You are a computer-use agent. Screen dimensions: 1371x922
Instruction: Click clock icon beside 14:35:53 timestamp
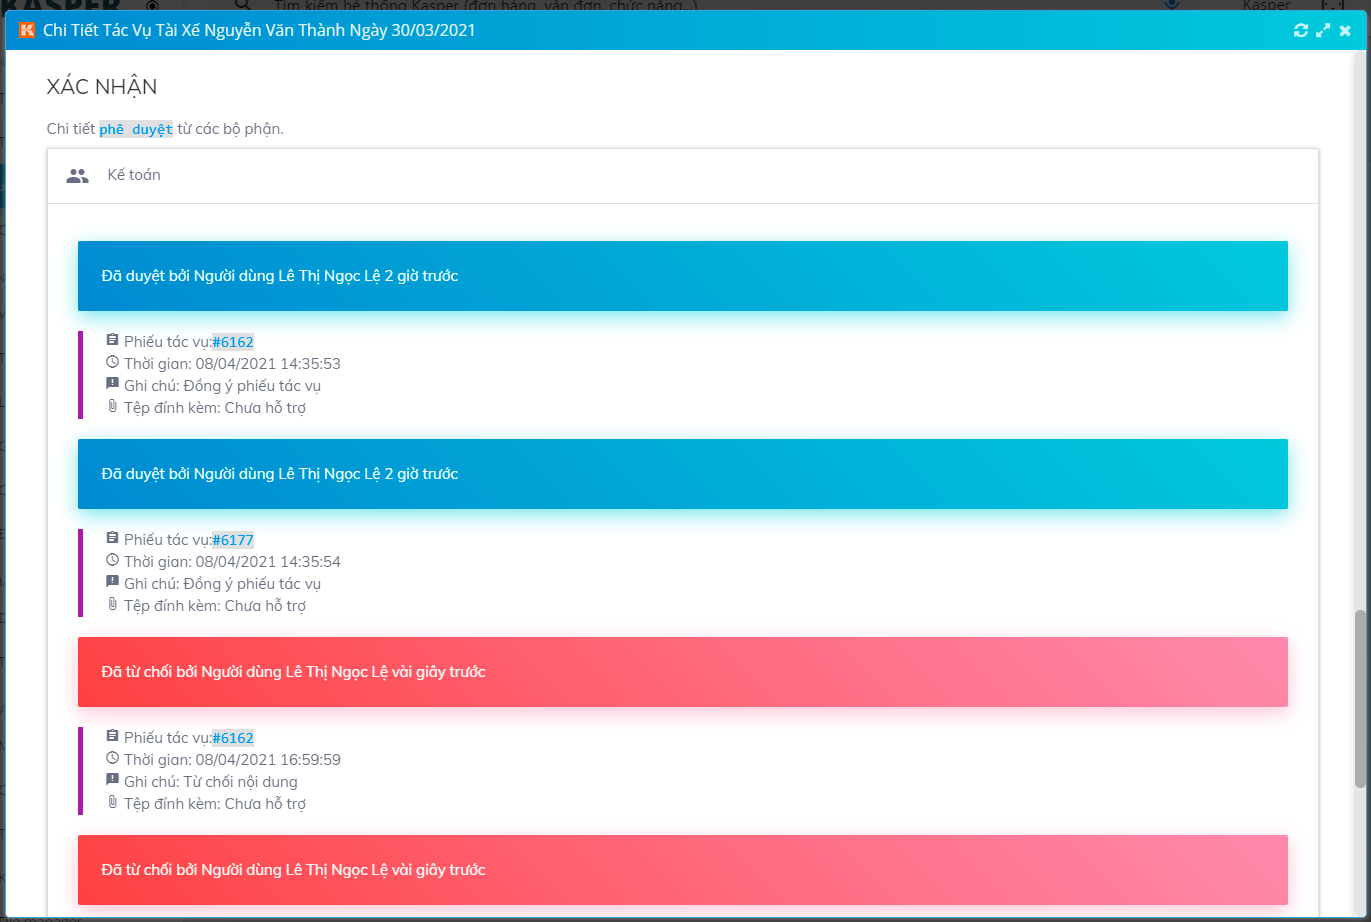112,362
